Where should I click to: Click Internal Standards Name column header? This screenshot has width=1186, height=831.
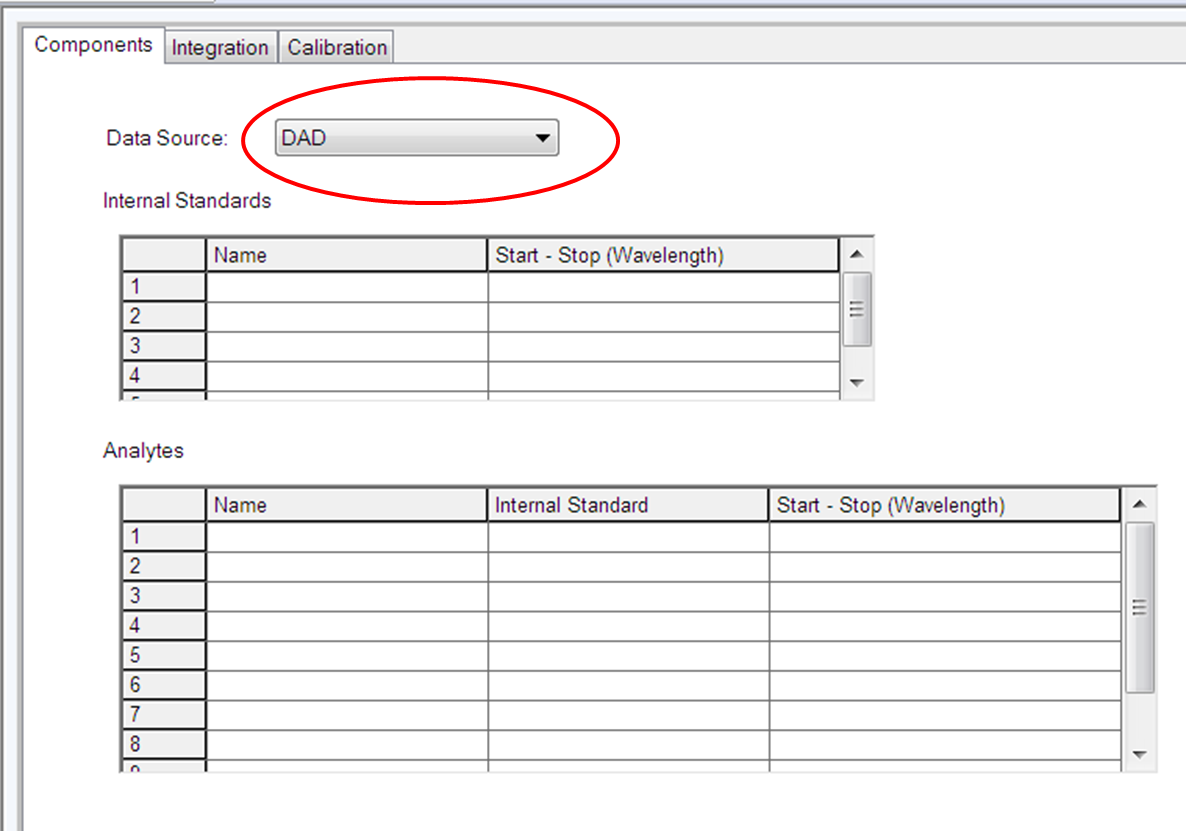click(x=346, y=256)
